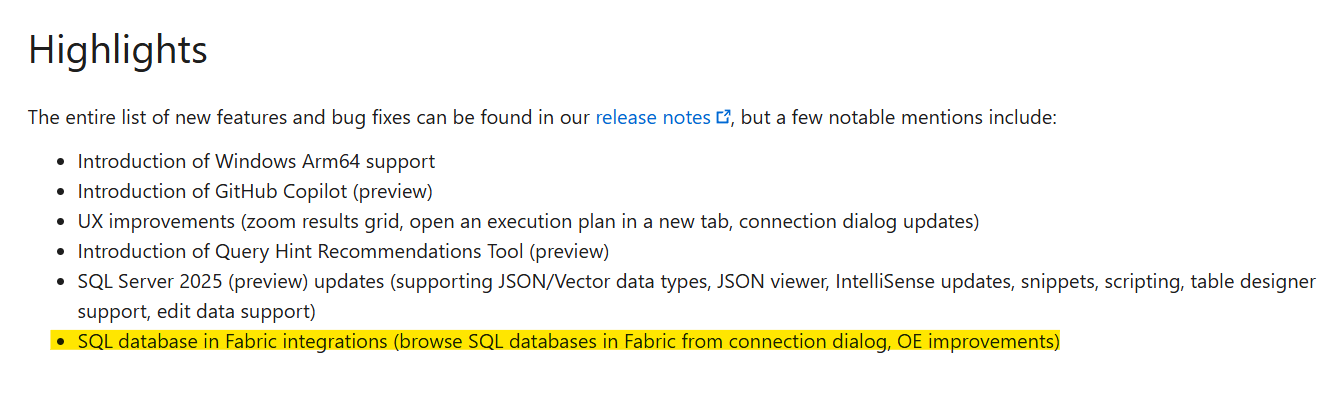1323x402 pixels.
Task: Click the bullet dot before Query Hint item
Action: point(61,252)
